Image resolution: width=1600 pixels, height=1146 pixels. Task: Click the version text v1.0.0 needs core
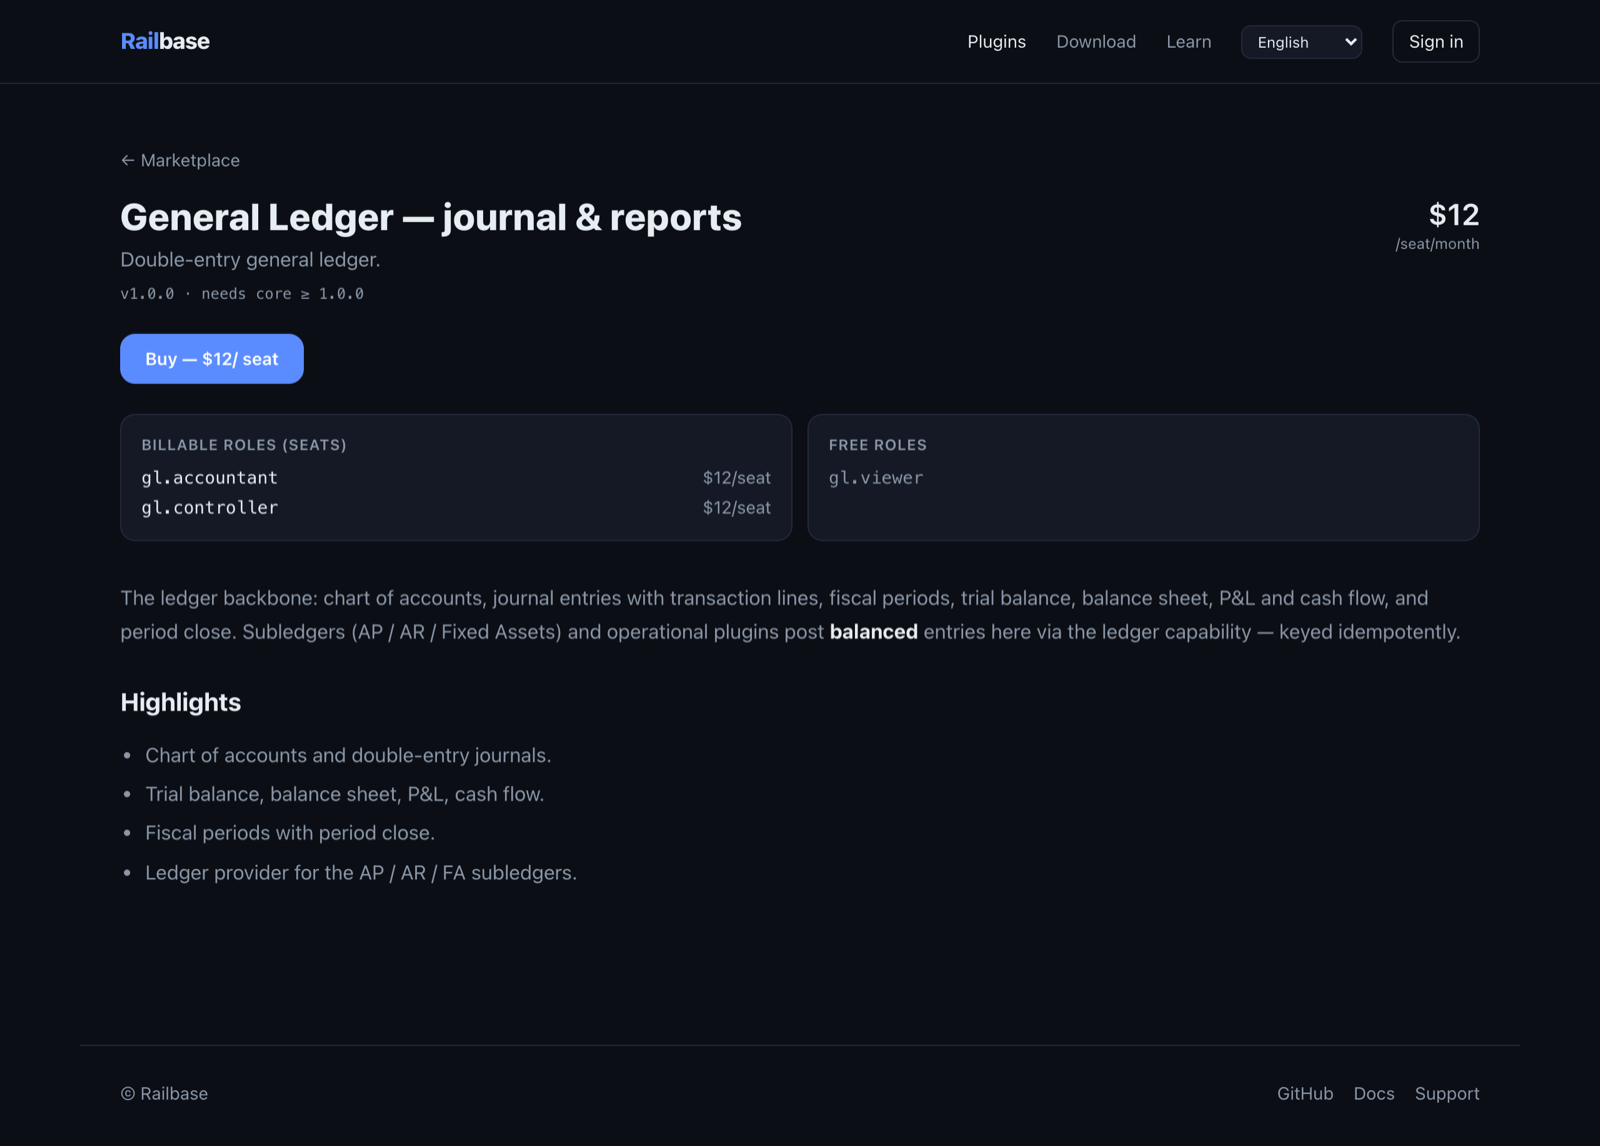tap(242, 294)
